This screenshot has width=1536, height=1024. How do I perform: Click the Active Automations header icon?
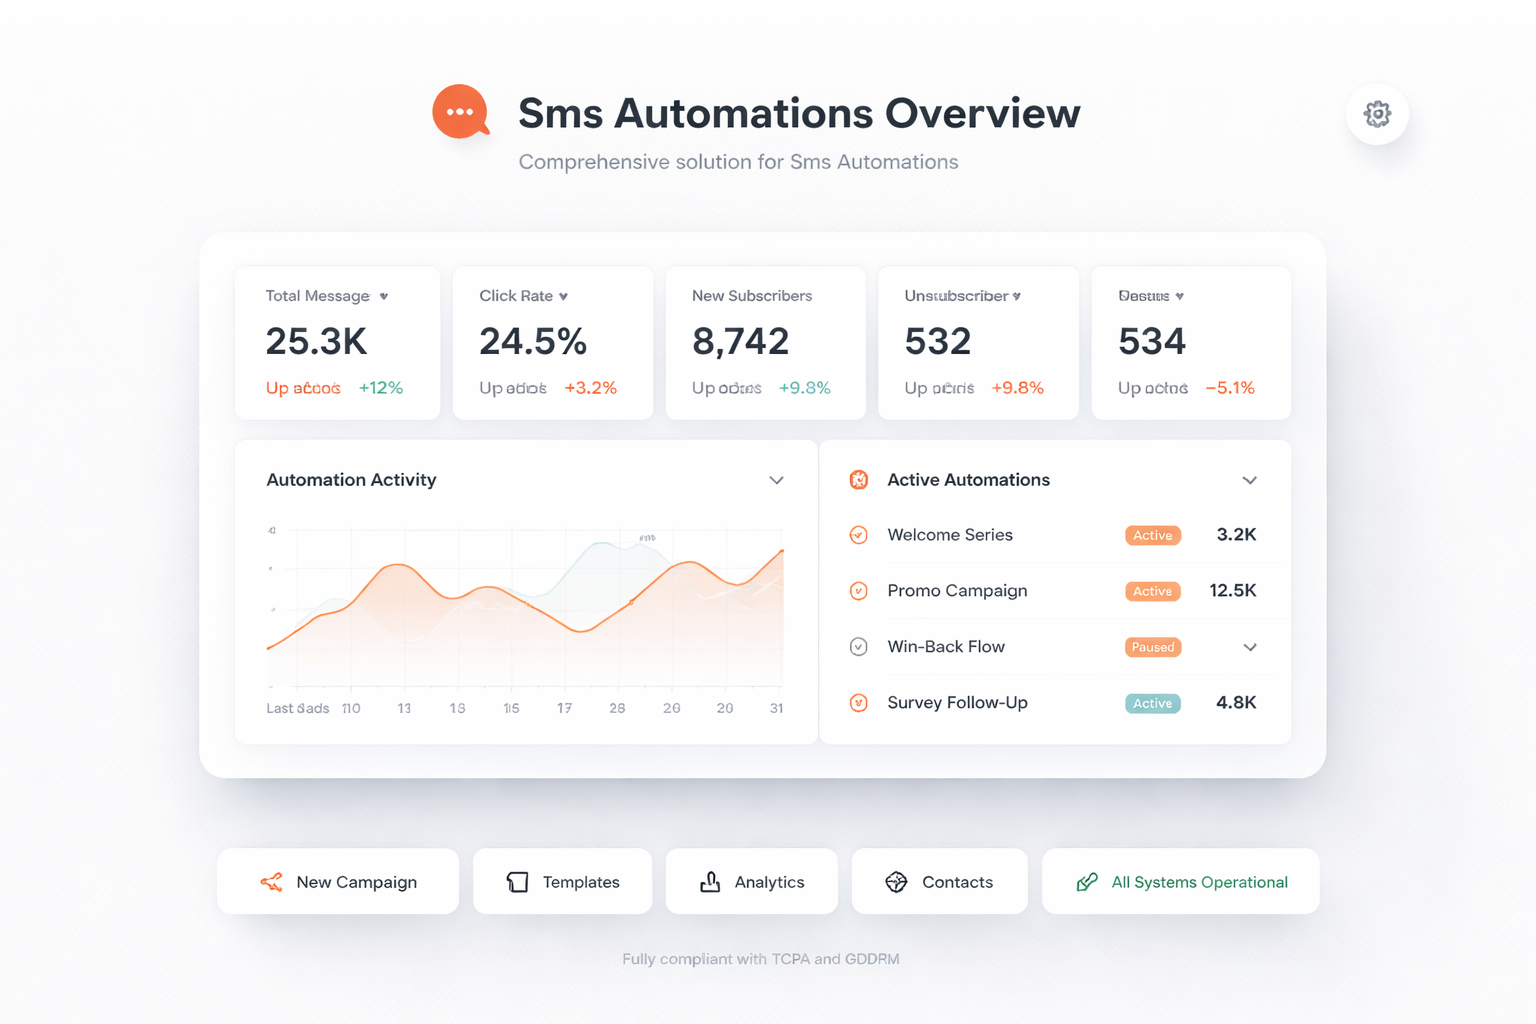click(859, 480)
